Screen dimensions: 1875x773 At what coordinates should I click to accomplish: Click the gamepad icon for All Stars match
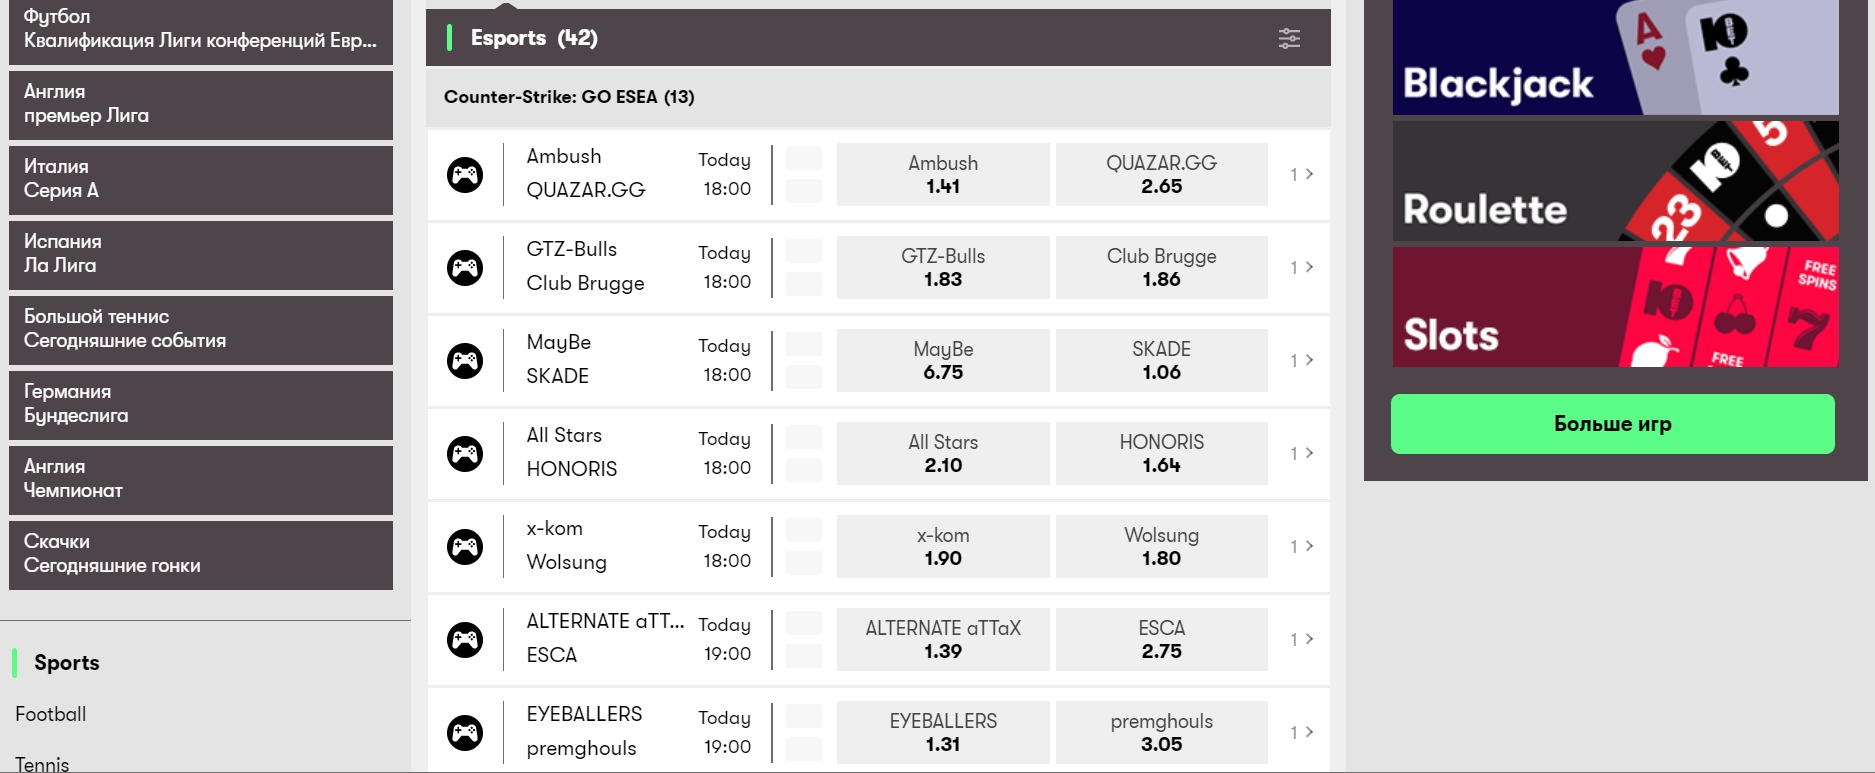465,454
